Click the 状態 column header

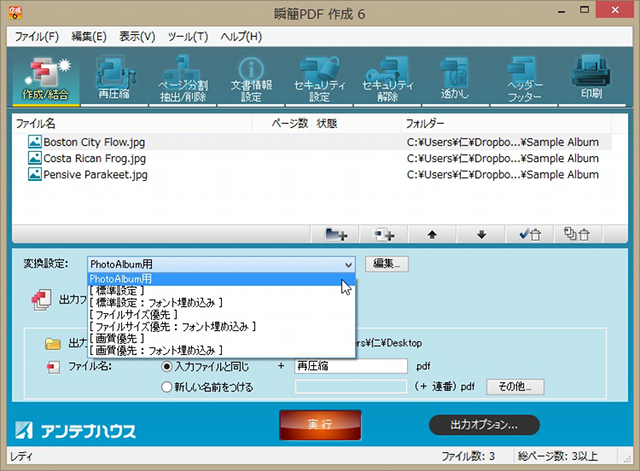357,124
